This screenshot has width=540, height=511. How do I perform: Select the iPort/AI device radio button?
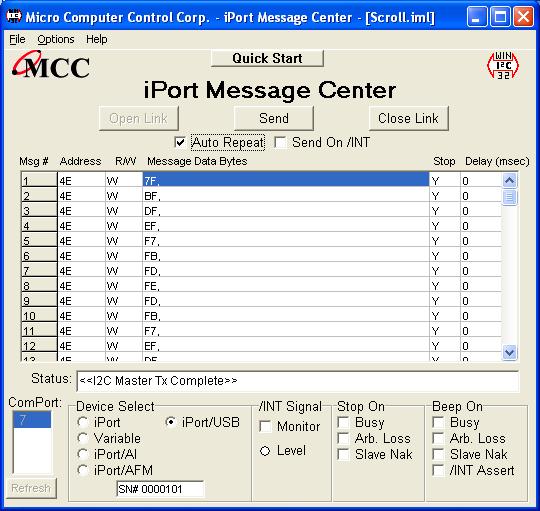point(83,455)
